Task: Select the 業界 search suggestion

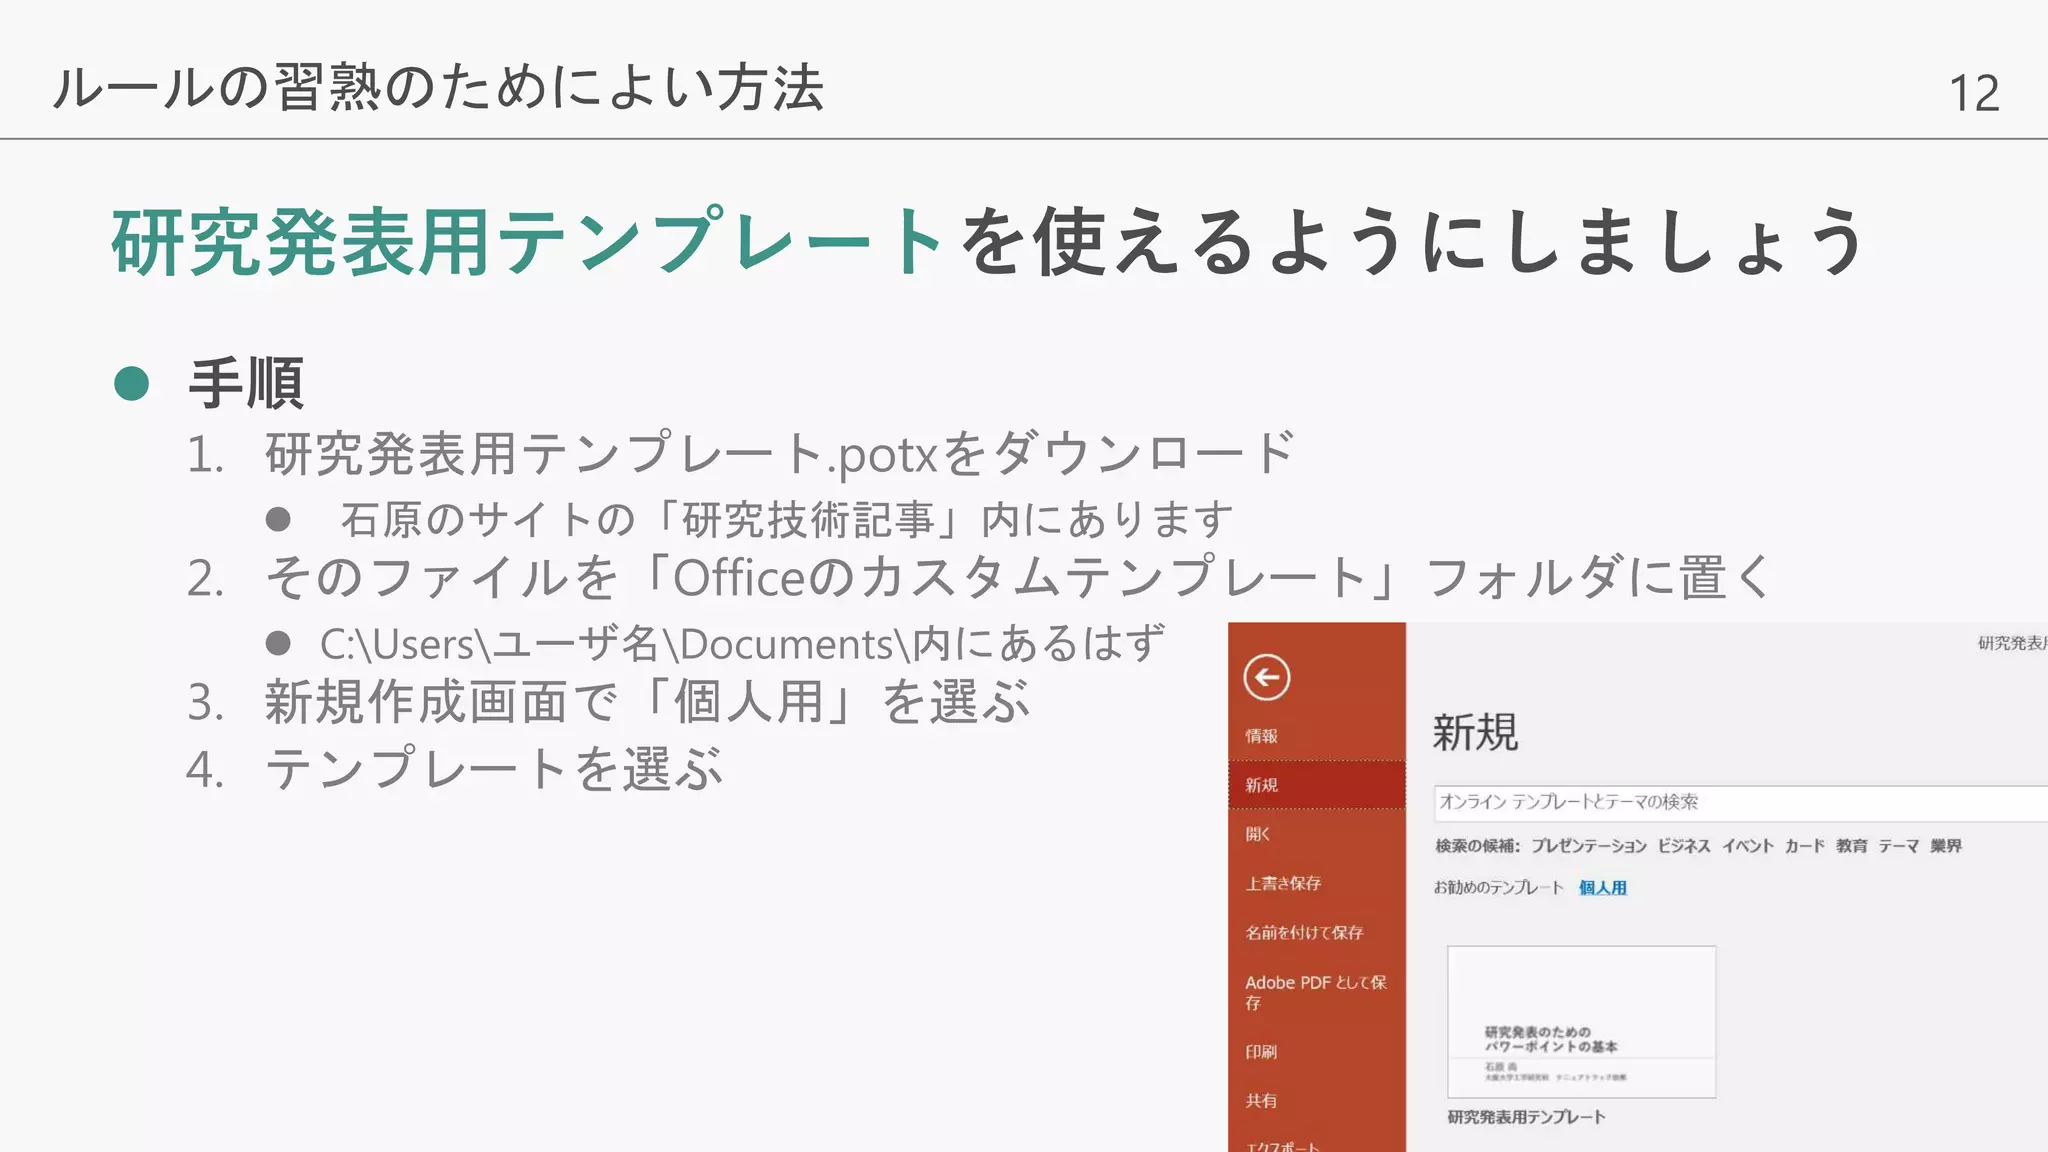Action: (x=1946, y=846)
